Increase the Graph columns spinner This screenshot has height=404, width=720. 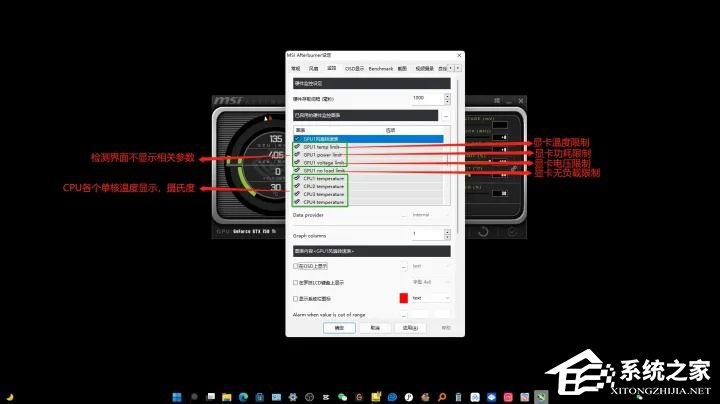[x=447, y=232]
